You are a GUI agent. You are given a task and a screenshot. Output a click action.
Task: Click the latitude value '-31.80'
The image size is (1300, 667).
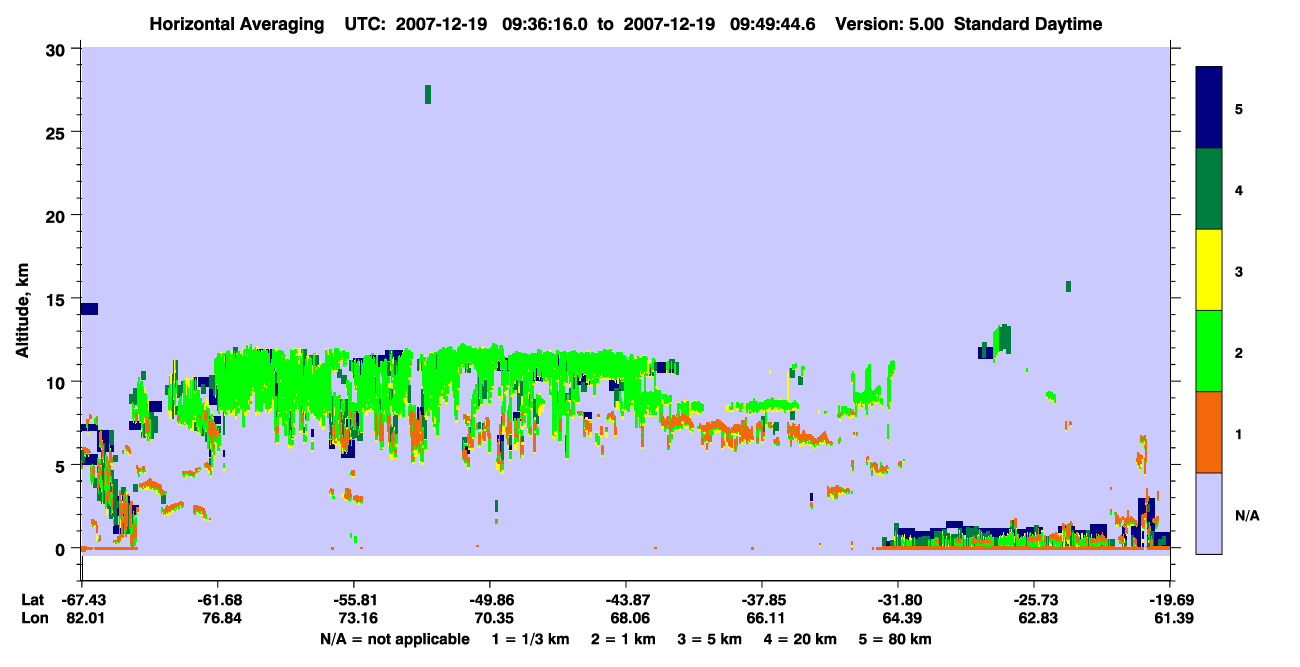(x=898, y=600)
